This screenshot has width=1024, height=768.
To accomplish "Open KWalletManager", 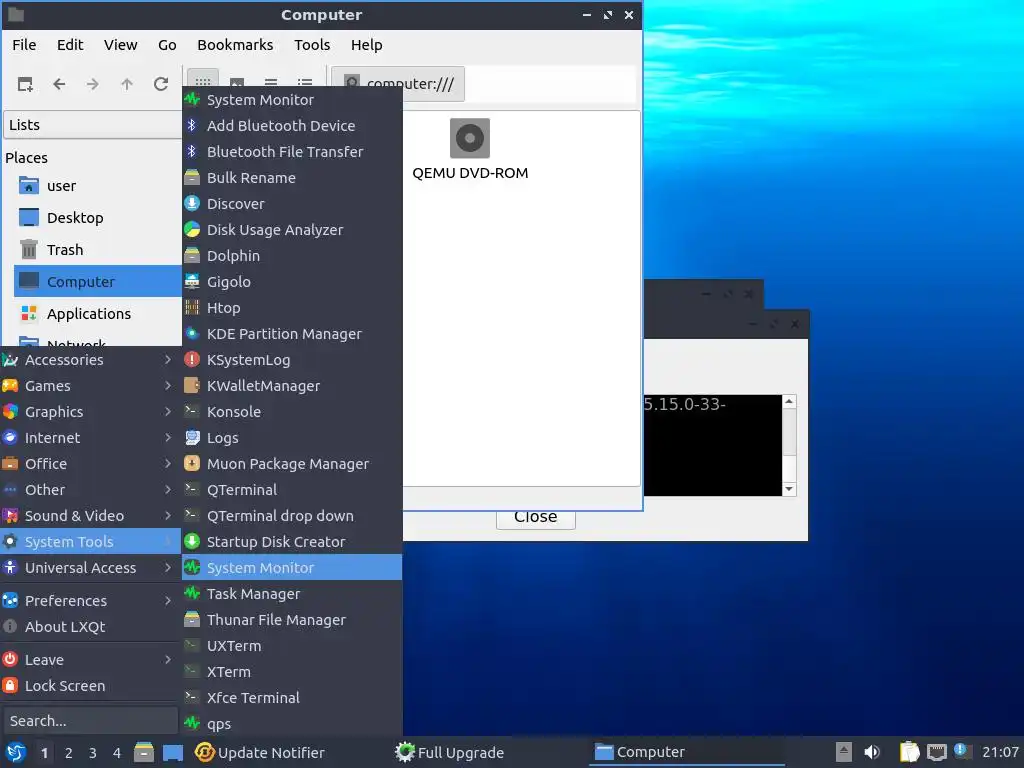I will click(x=292, y=386).
